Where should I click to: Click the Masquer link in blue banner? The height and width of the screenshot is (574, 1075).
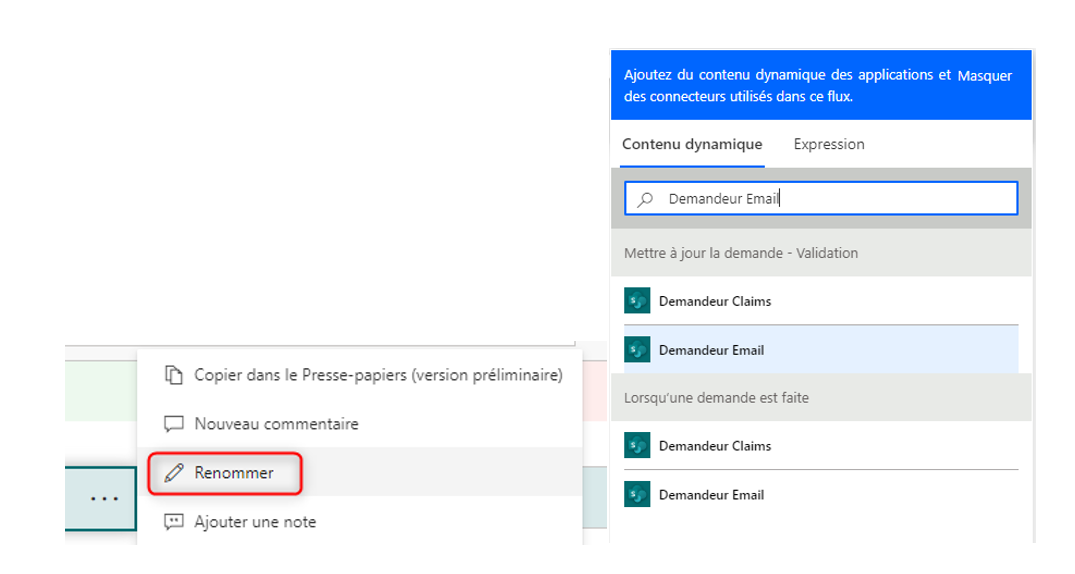point(985,75)
